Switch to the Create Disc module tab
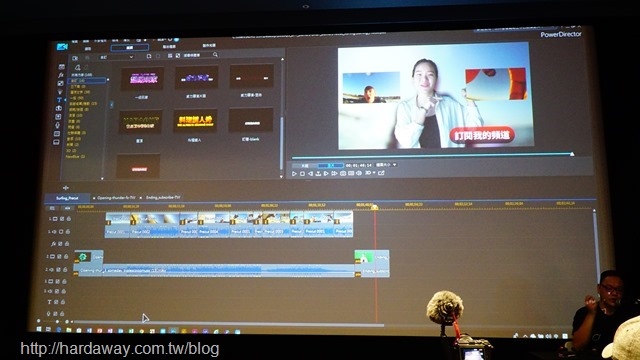 (209, 46)
